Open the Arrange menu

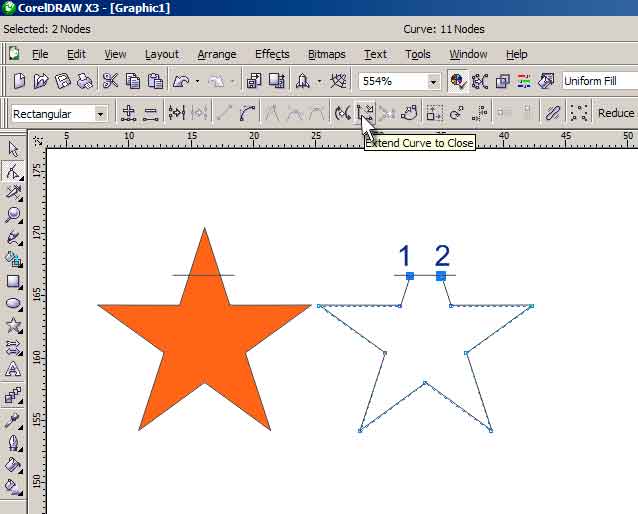point(217,54)
